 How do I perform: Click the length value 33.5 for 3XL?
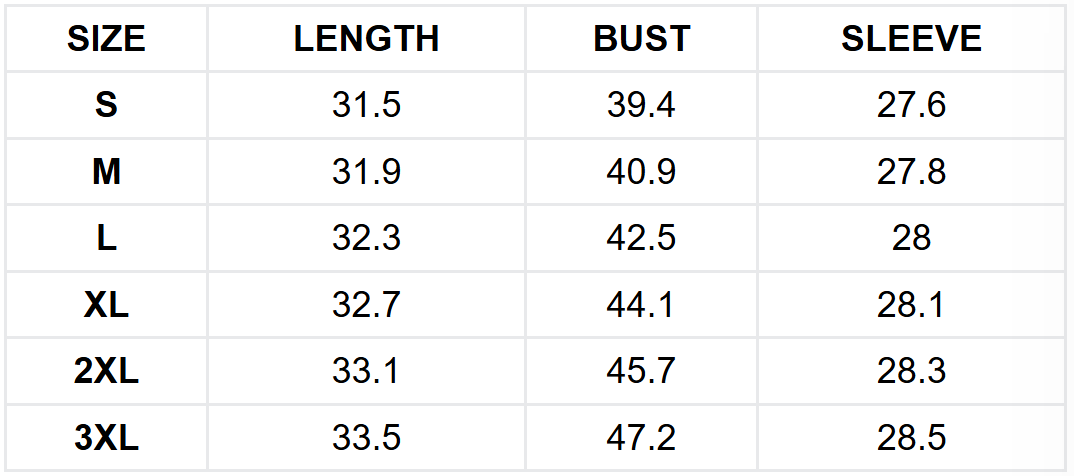366,438
